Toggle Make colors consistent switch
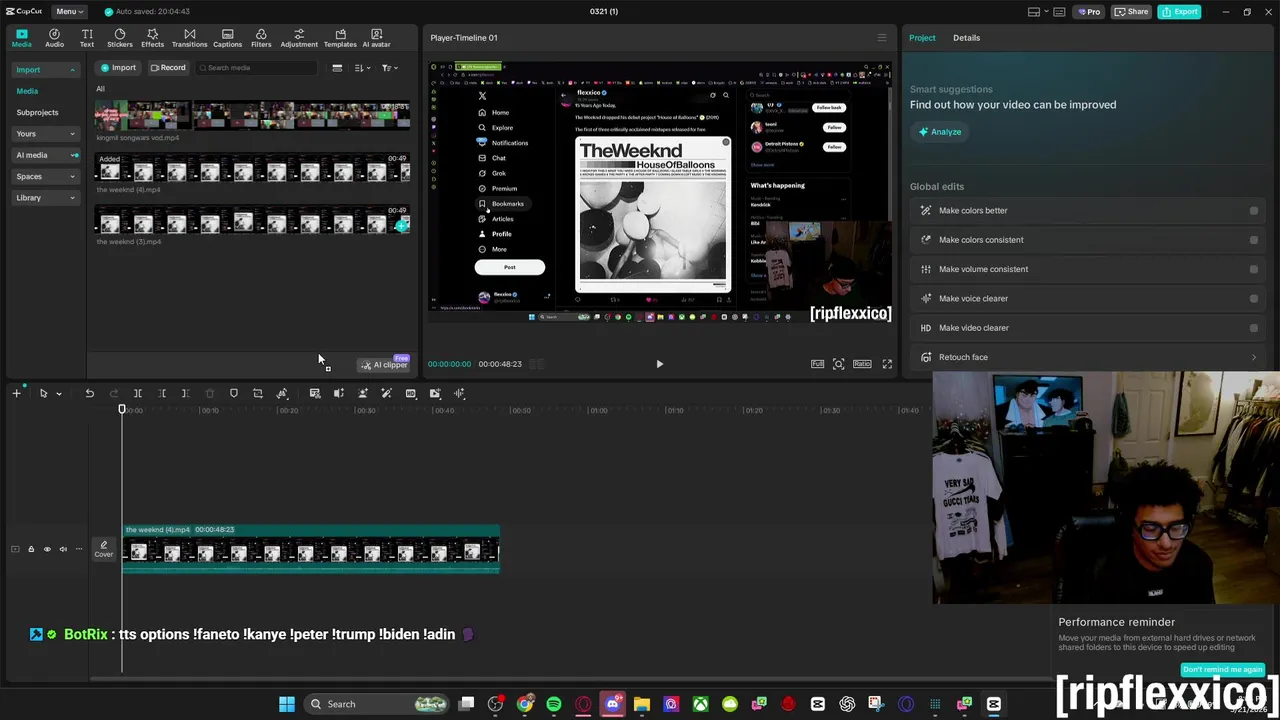The height and width of the screenshot is (720, 1280). click(x=1254, y=240)
